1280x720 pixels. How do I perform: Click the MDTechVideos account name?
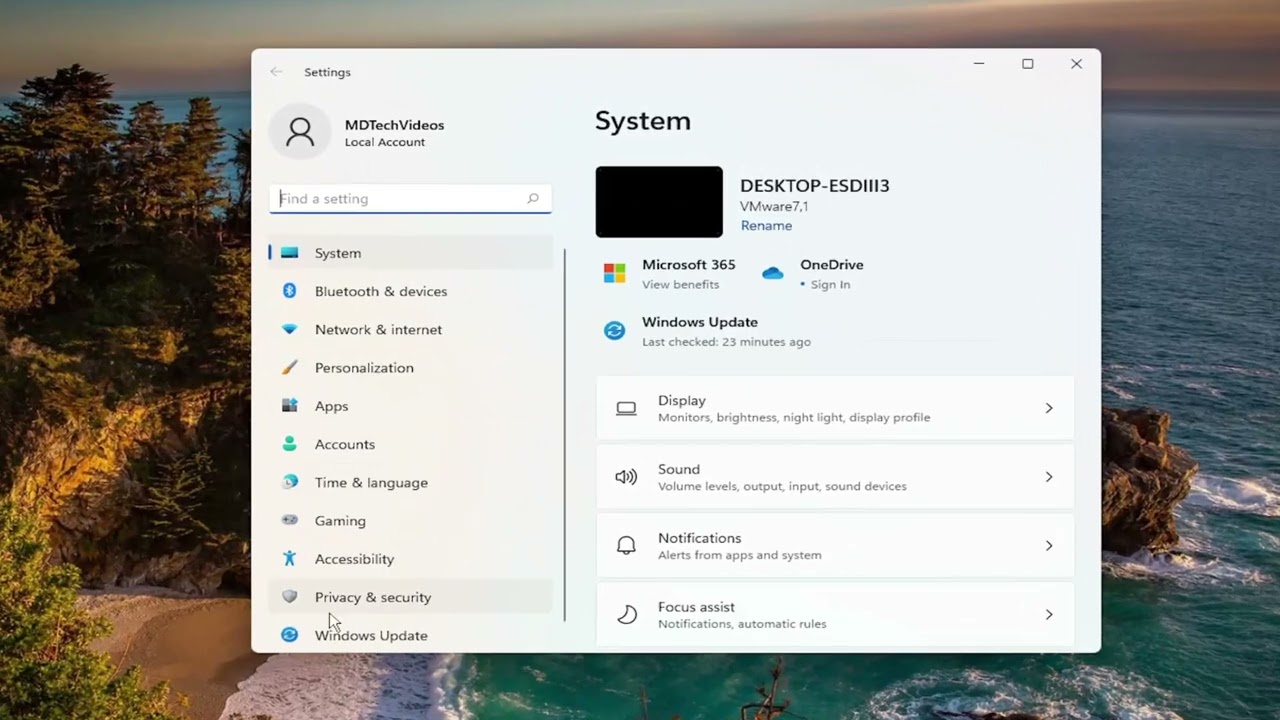tap(394, 125)
